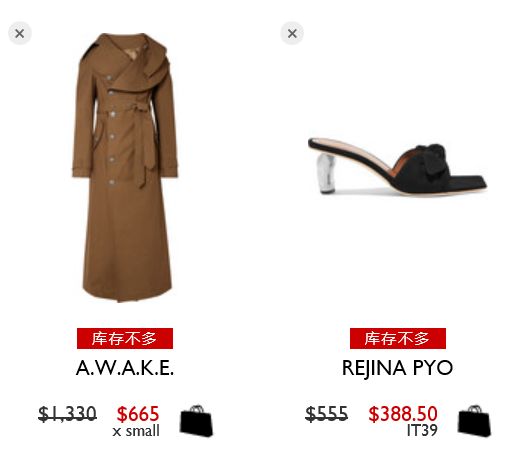The height and width of the screenshot is (451, 509).
Task: Click the crossed-out $555 original price
Action: 327,414
